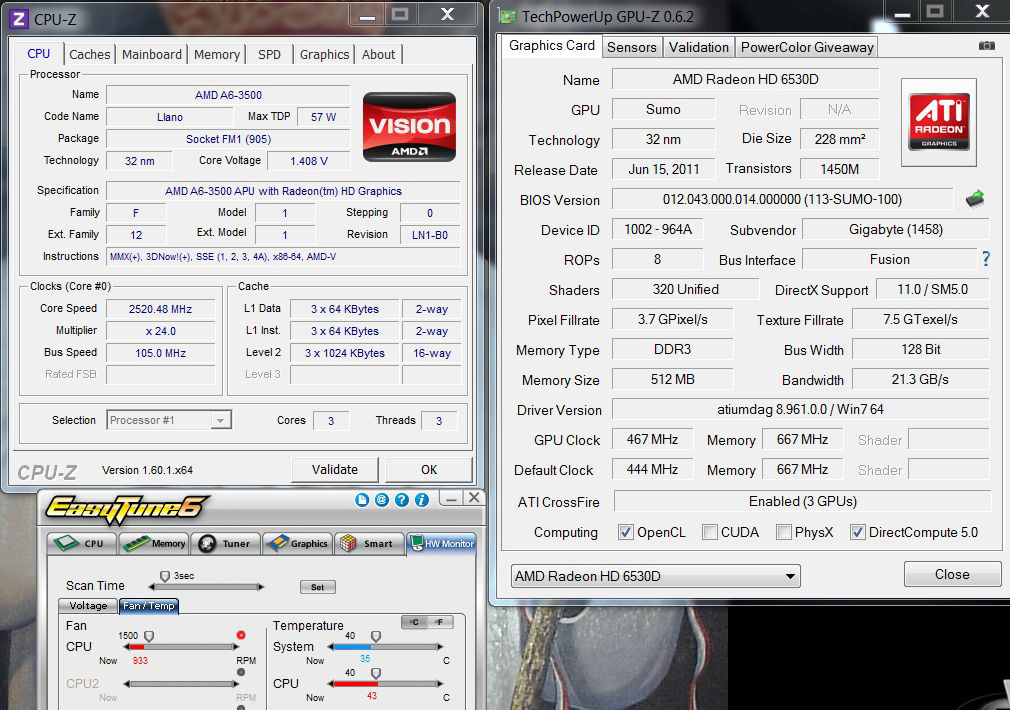Toggle the PhysX checkbox
The width and height of the screenshot is (1010, 710).
[783, 532]
